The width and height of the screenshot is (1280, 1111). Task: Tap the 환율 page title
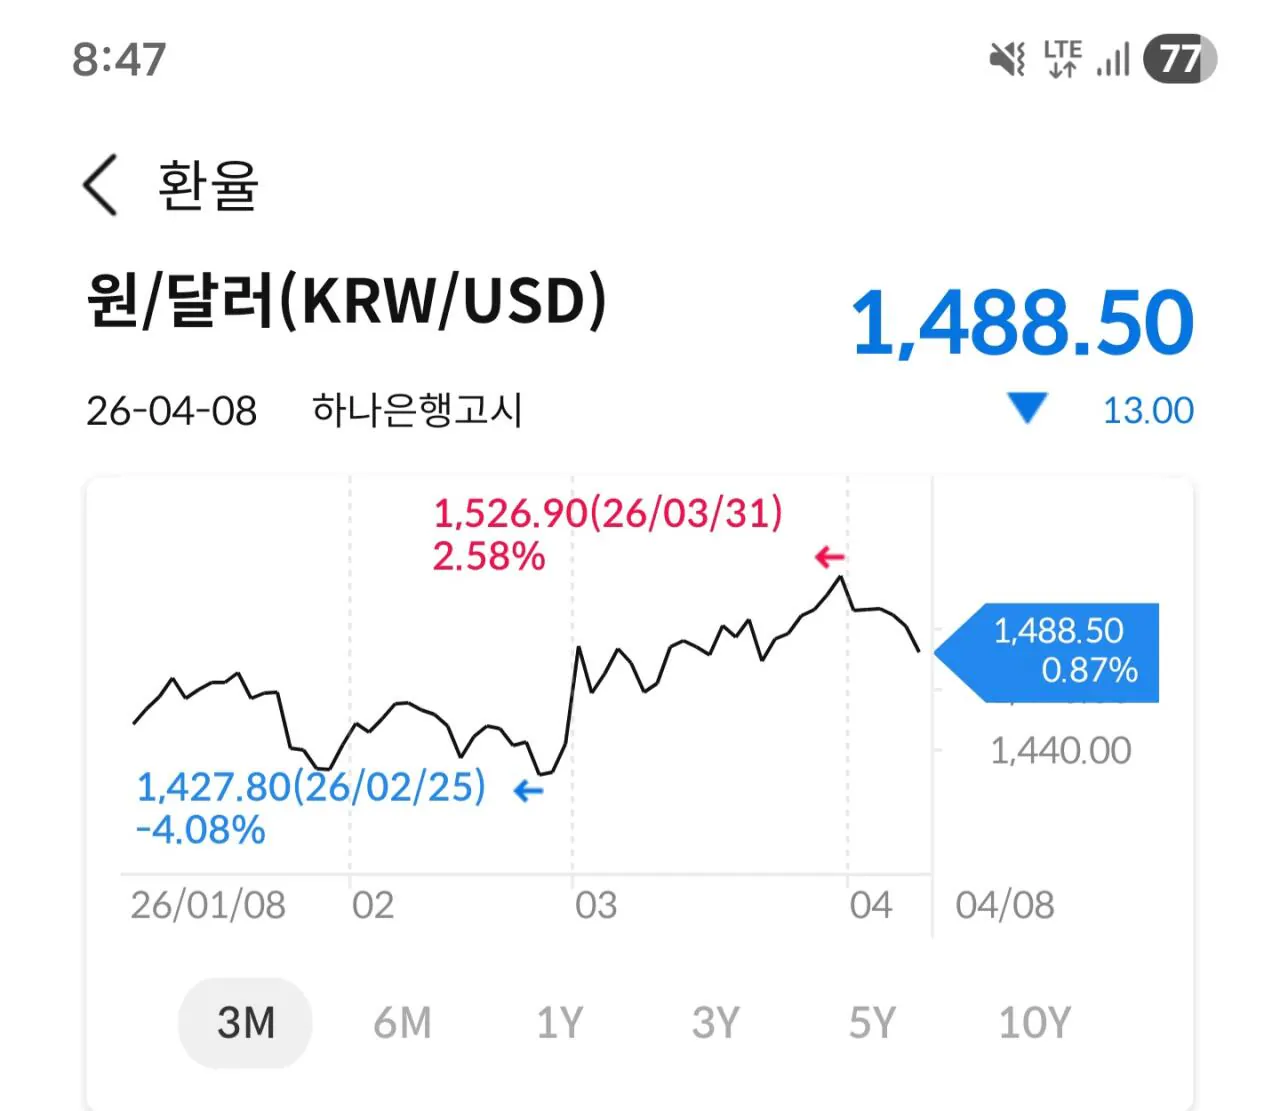208,186
